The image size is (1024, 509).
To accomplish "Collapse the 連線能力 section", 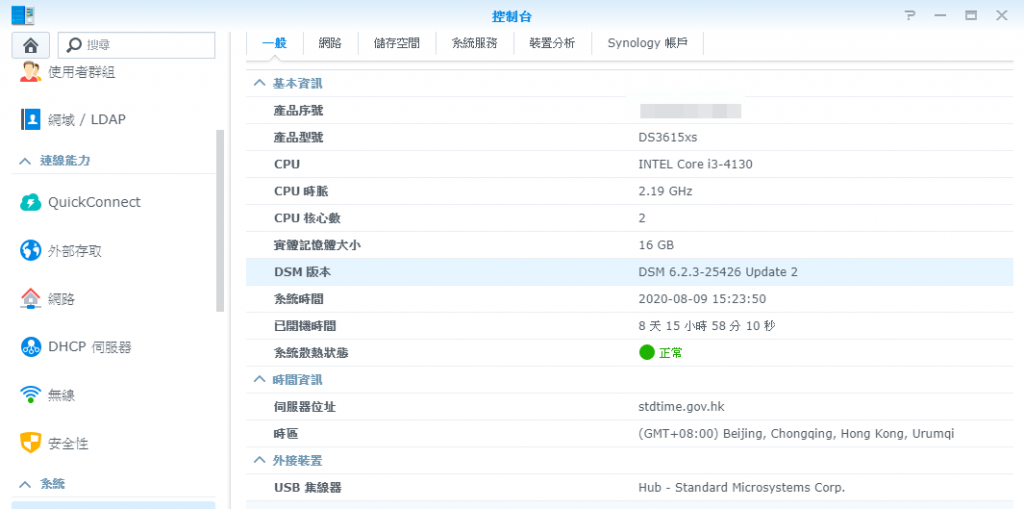I will click(25, 161).
